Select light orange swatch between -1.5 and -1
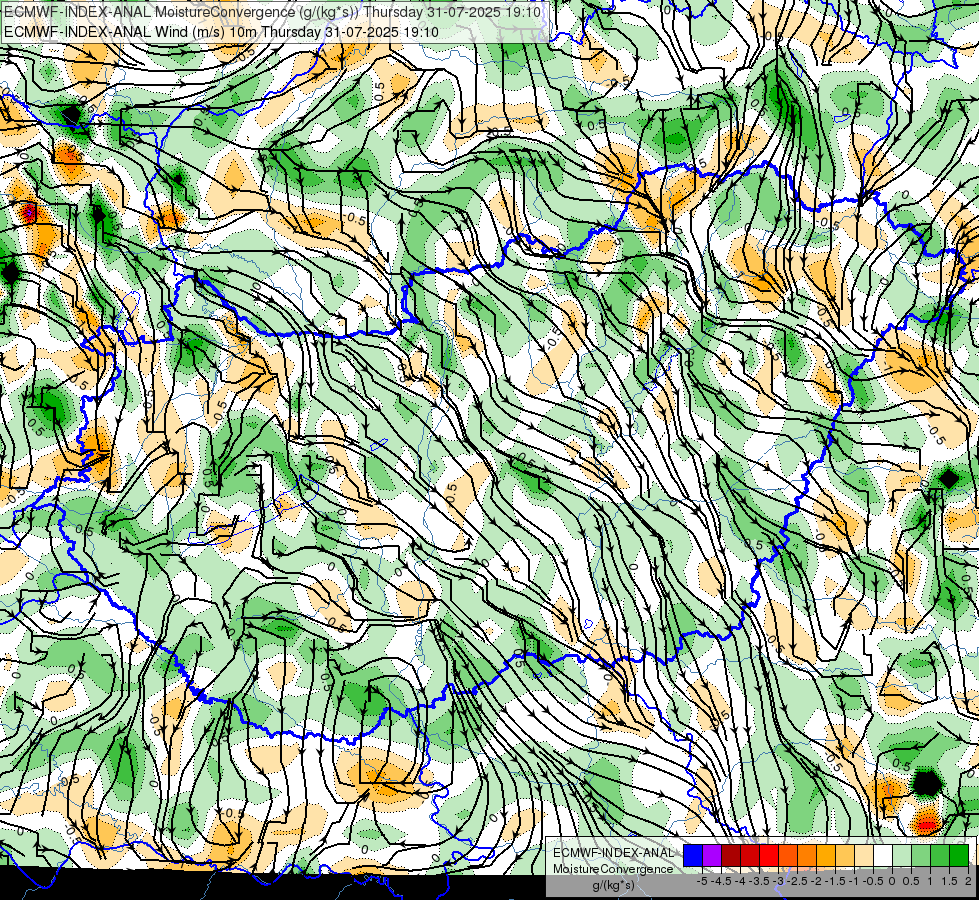Image resolution: width=979 pixels, height=900 pixels. coord(845,855)
